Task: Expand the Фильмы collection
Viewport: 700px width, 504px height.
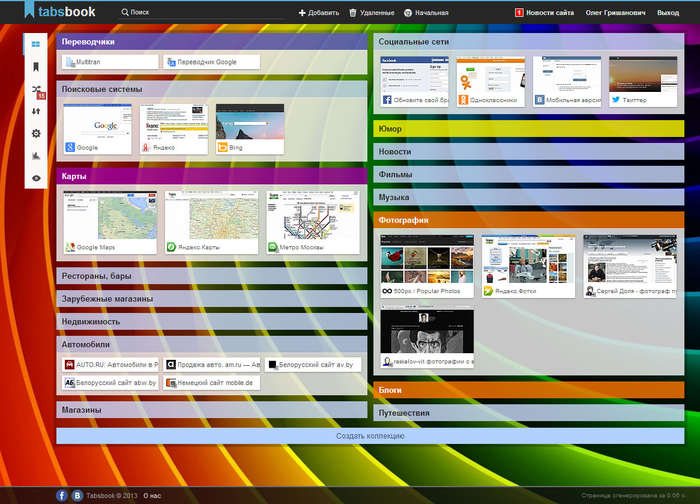Action: tap(529, 174)
